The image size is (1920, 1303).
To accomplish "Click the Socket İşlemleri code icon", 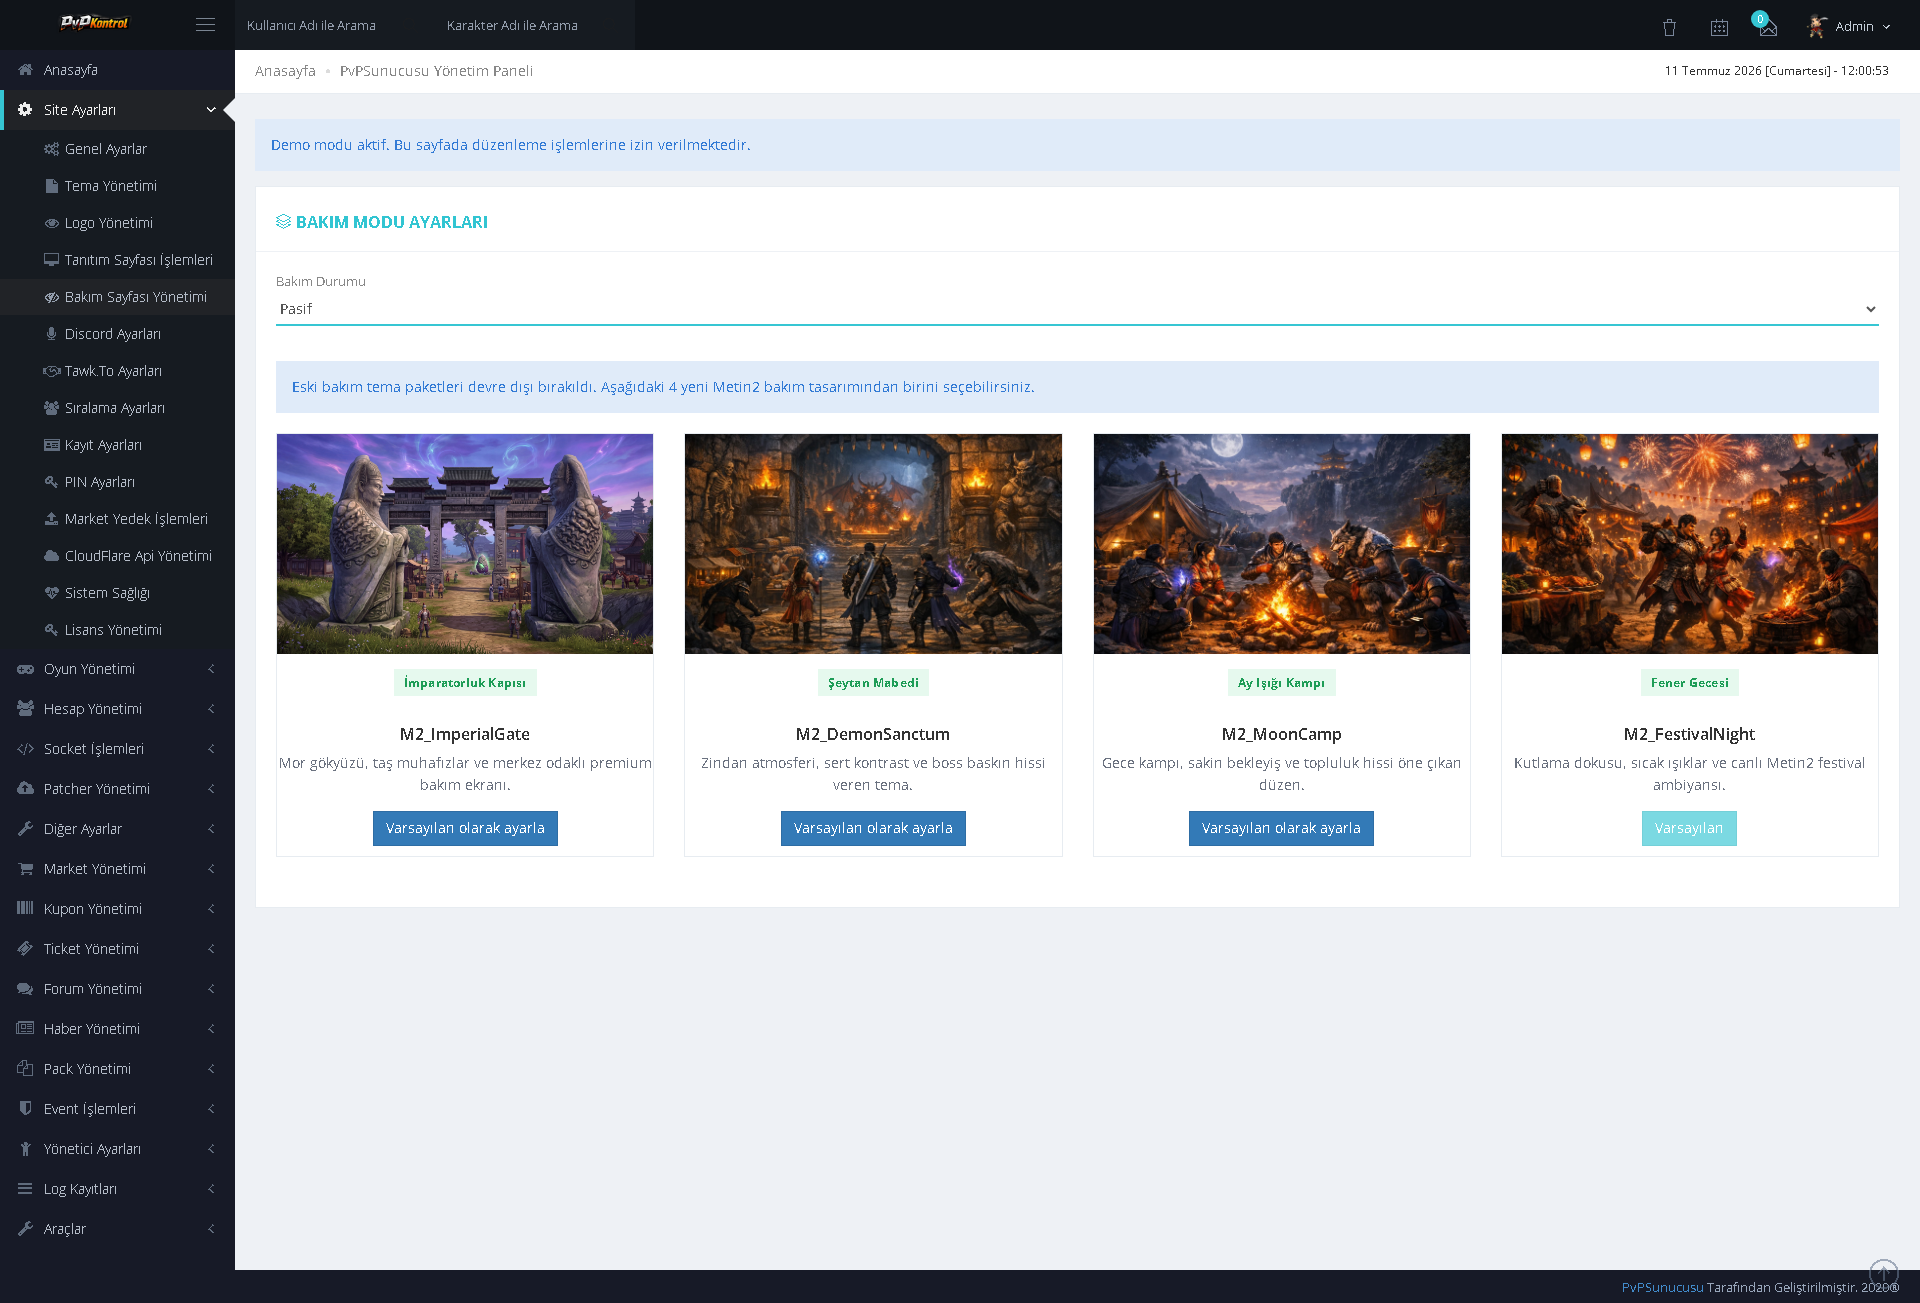I will pyautogui.click(x=25, y=749).
